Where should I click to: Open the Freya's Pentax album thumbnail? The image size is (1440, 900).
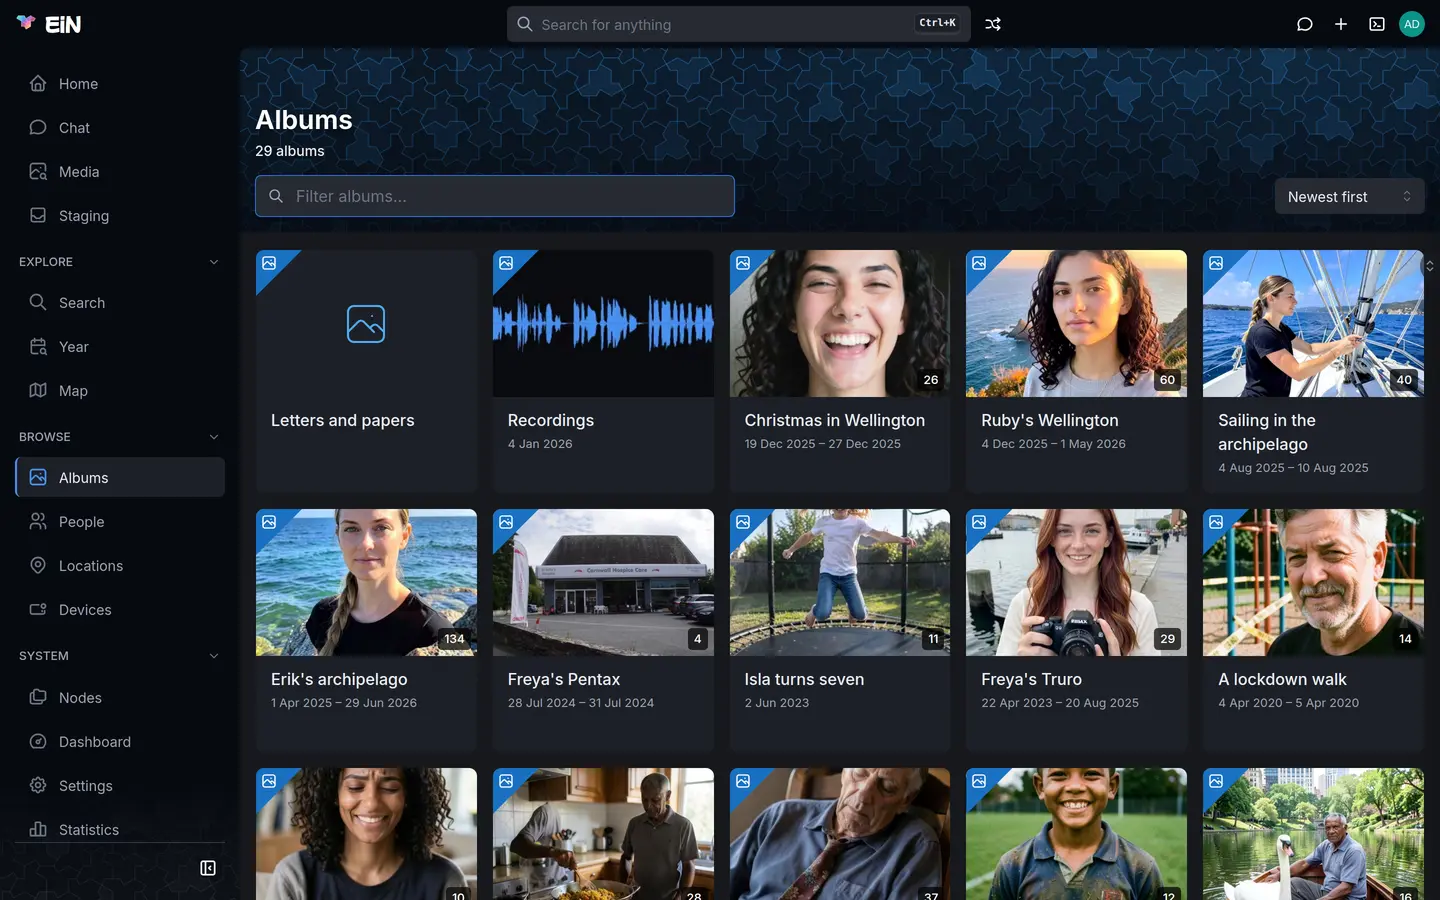tap(603, 583)
